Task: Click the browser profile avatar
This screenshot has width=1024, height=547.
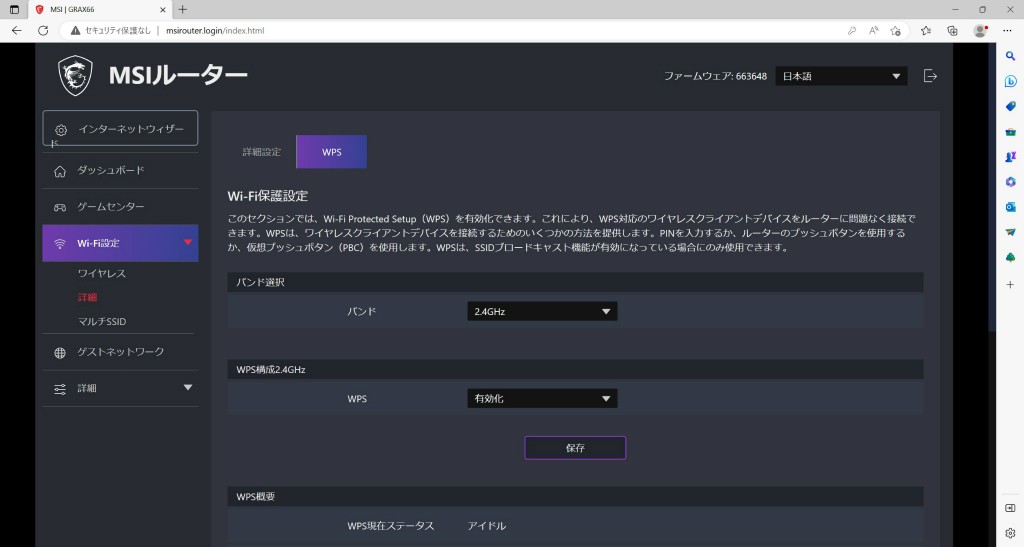Action: (980, 31)
